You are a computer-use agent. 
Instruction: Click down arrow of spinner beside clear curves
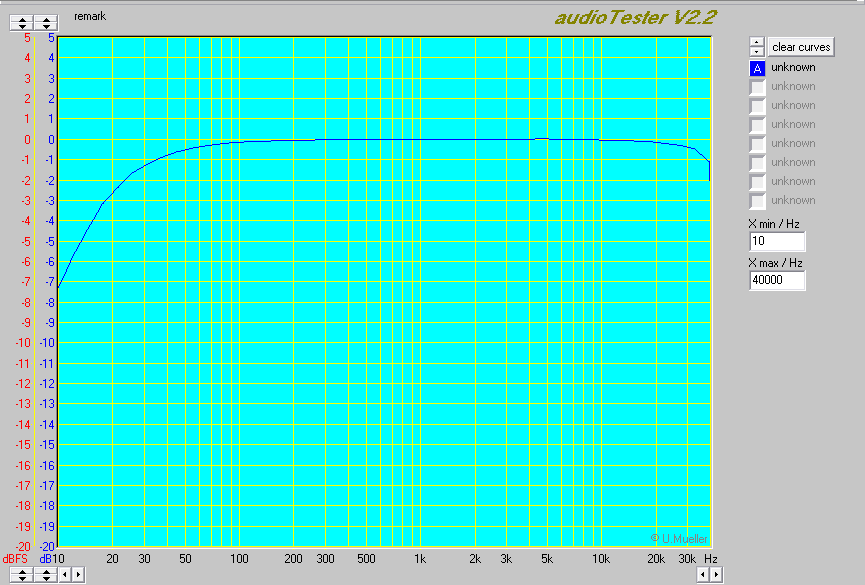click(x=757, y=51)
